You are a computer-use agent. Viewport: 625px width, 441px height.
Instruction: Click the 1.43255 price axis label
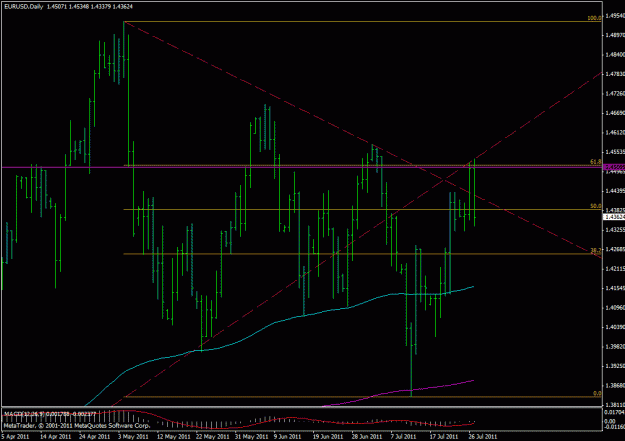(615, 230)
